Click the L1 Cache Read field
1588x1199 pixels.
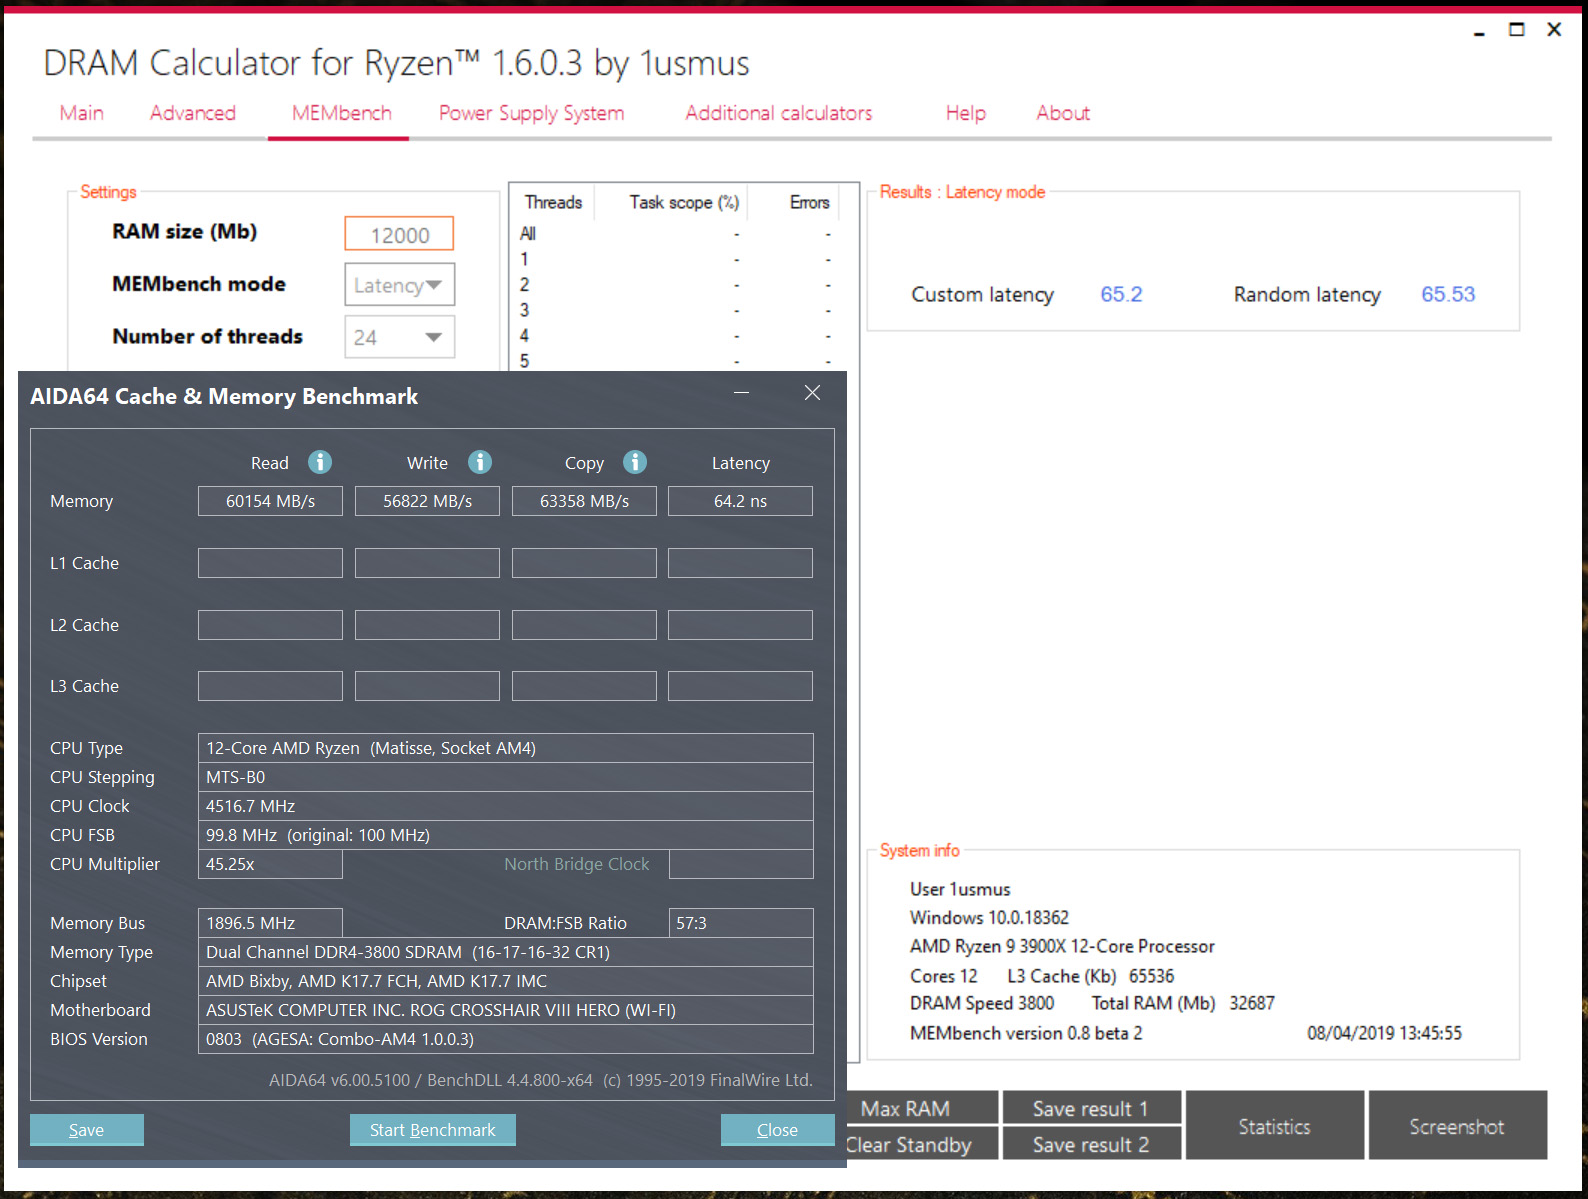click(270, 563)
